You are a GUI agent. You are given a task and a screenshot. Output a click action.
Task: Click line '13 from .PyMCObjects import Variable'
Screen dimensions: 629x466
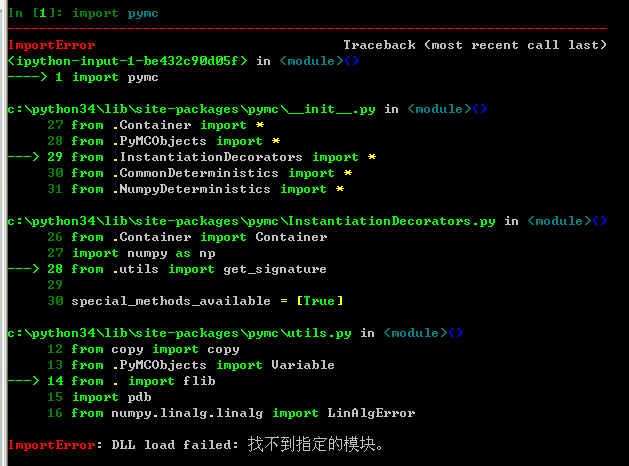(x=191, y=365)
